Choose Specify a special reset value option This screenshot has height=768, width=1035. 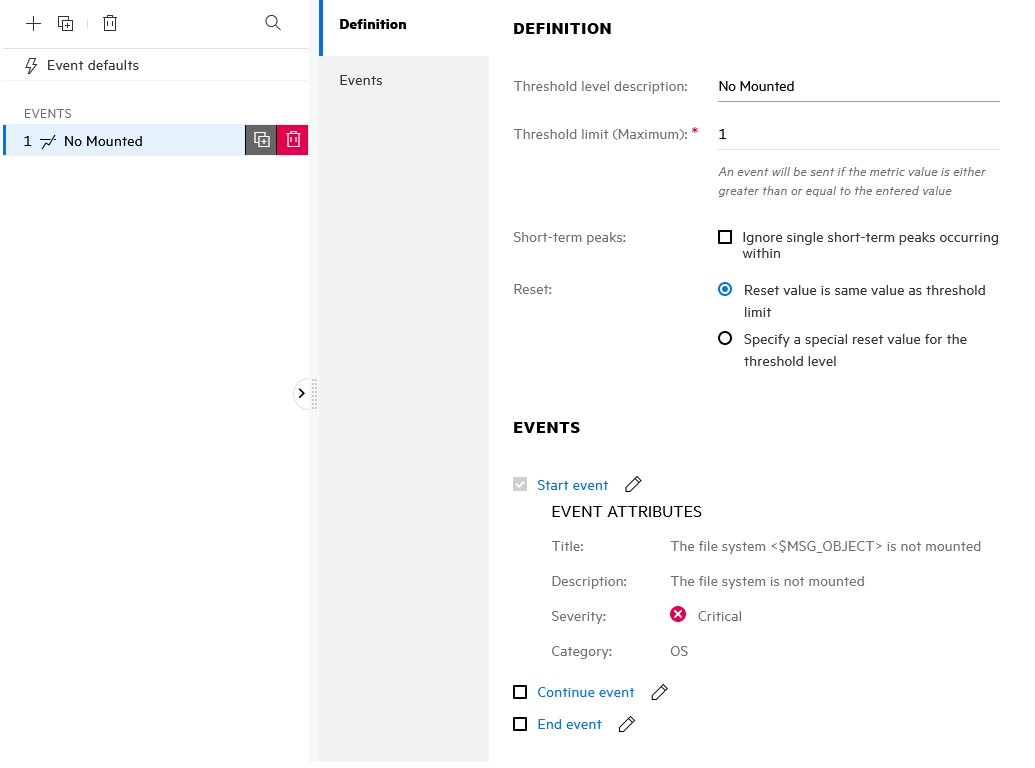725,339
